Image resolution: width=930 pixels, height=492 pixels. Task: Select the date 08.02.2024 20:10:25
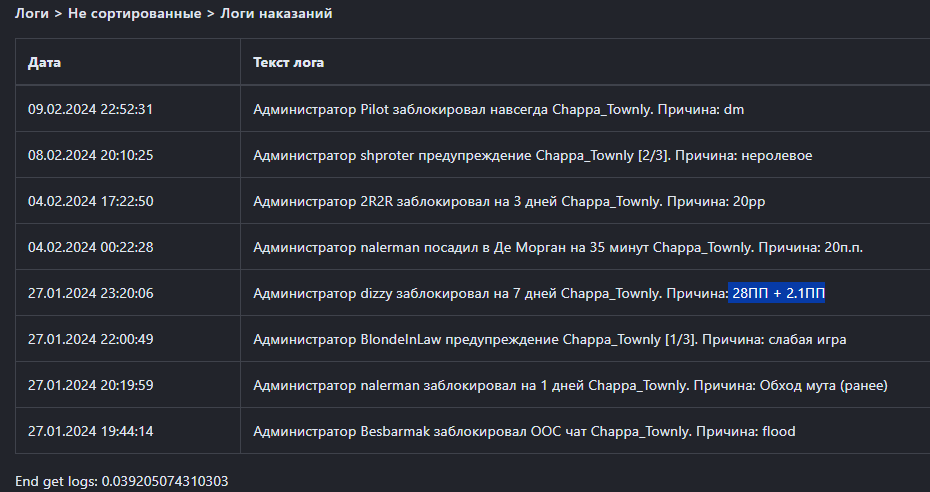(90, 155)
